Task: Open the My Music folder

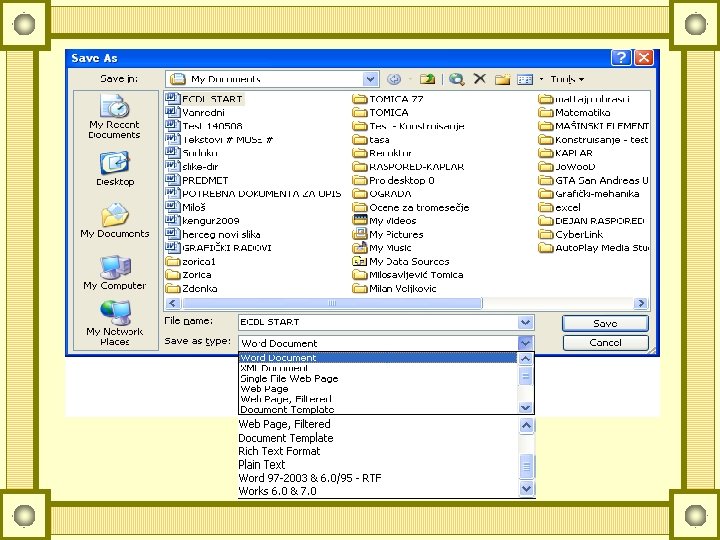Action: [382, 248]
